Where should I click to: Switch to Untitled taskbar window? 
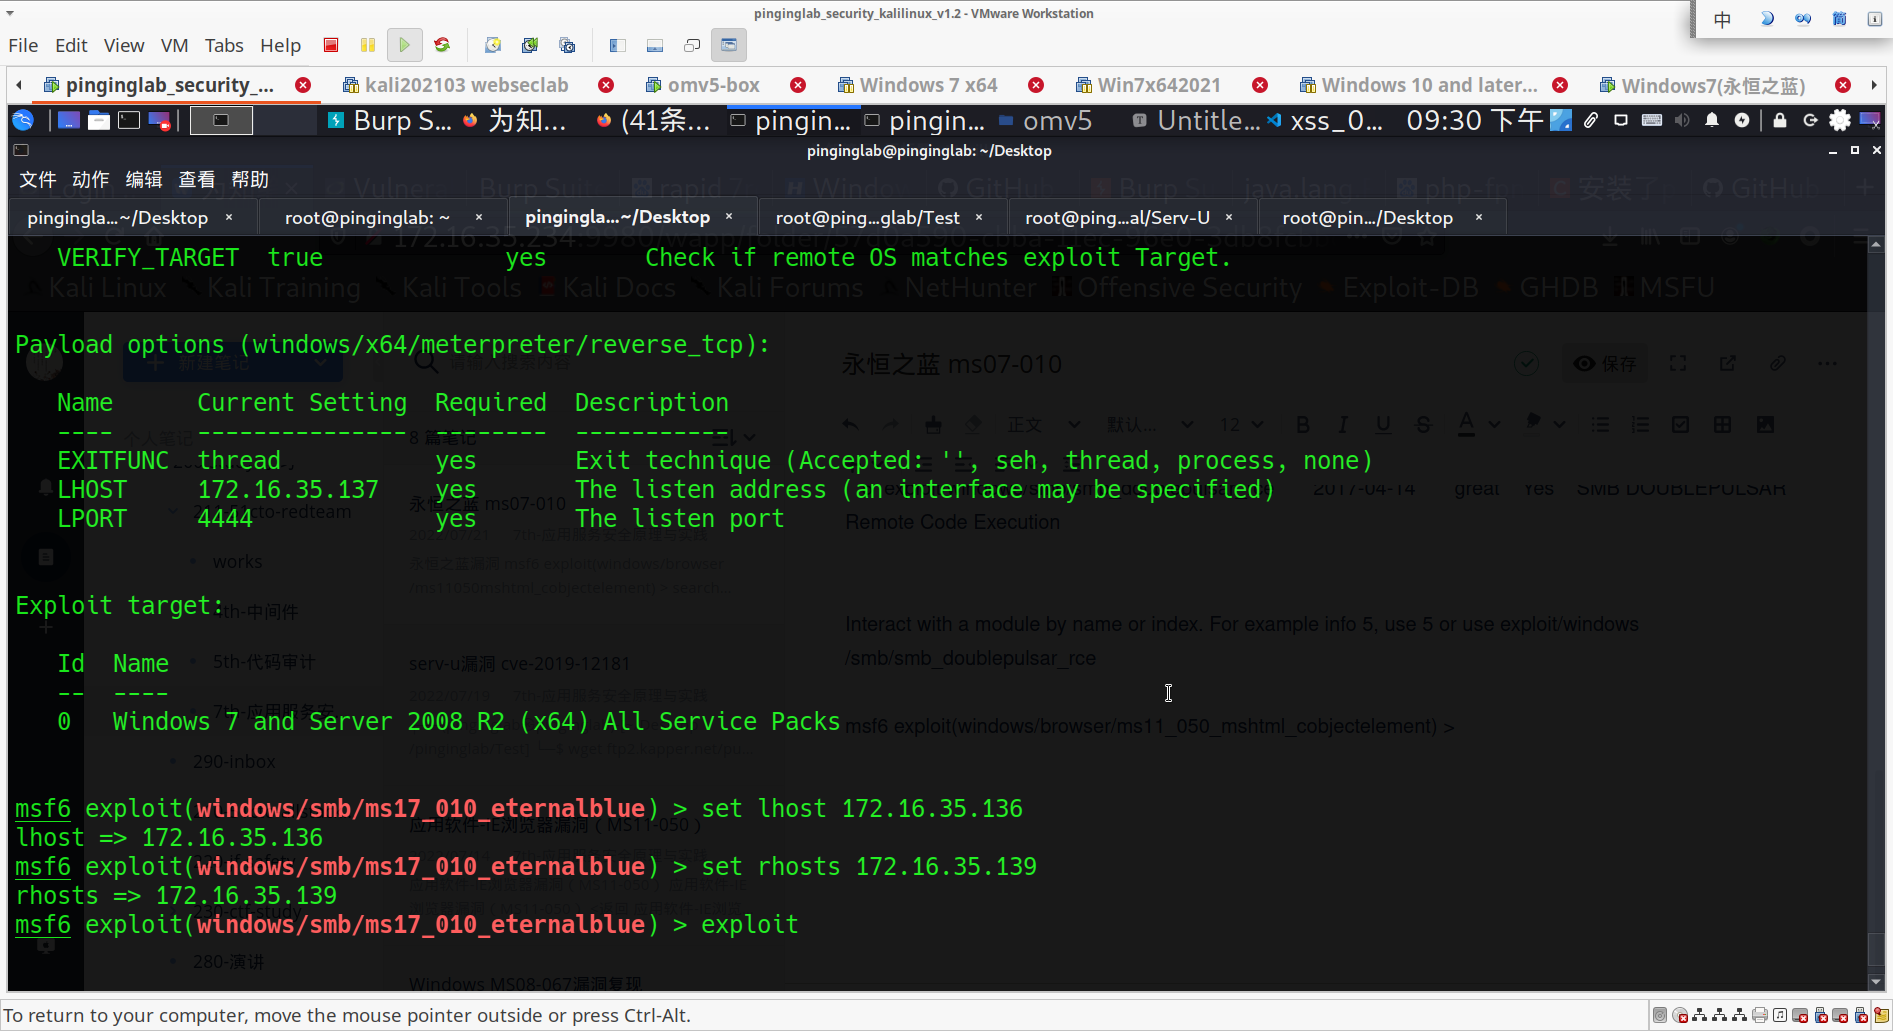[1196, 121]
